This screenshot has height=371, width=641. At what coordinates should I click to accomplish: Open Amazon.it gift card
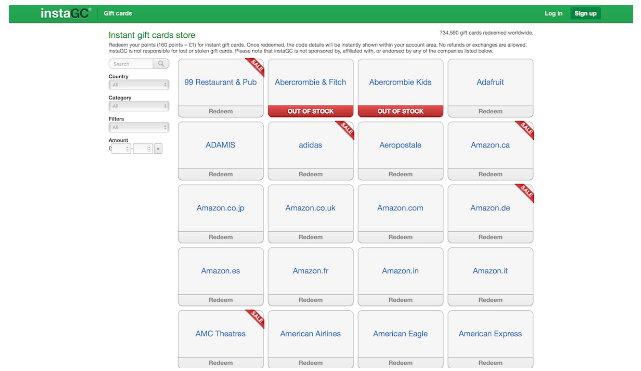click(491, 271)
